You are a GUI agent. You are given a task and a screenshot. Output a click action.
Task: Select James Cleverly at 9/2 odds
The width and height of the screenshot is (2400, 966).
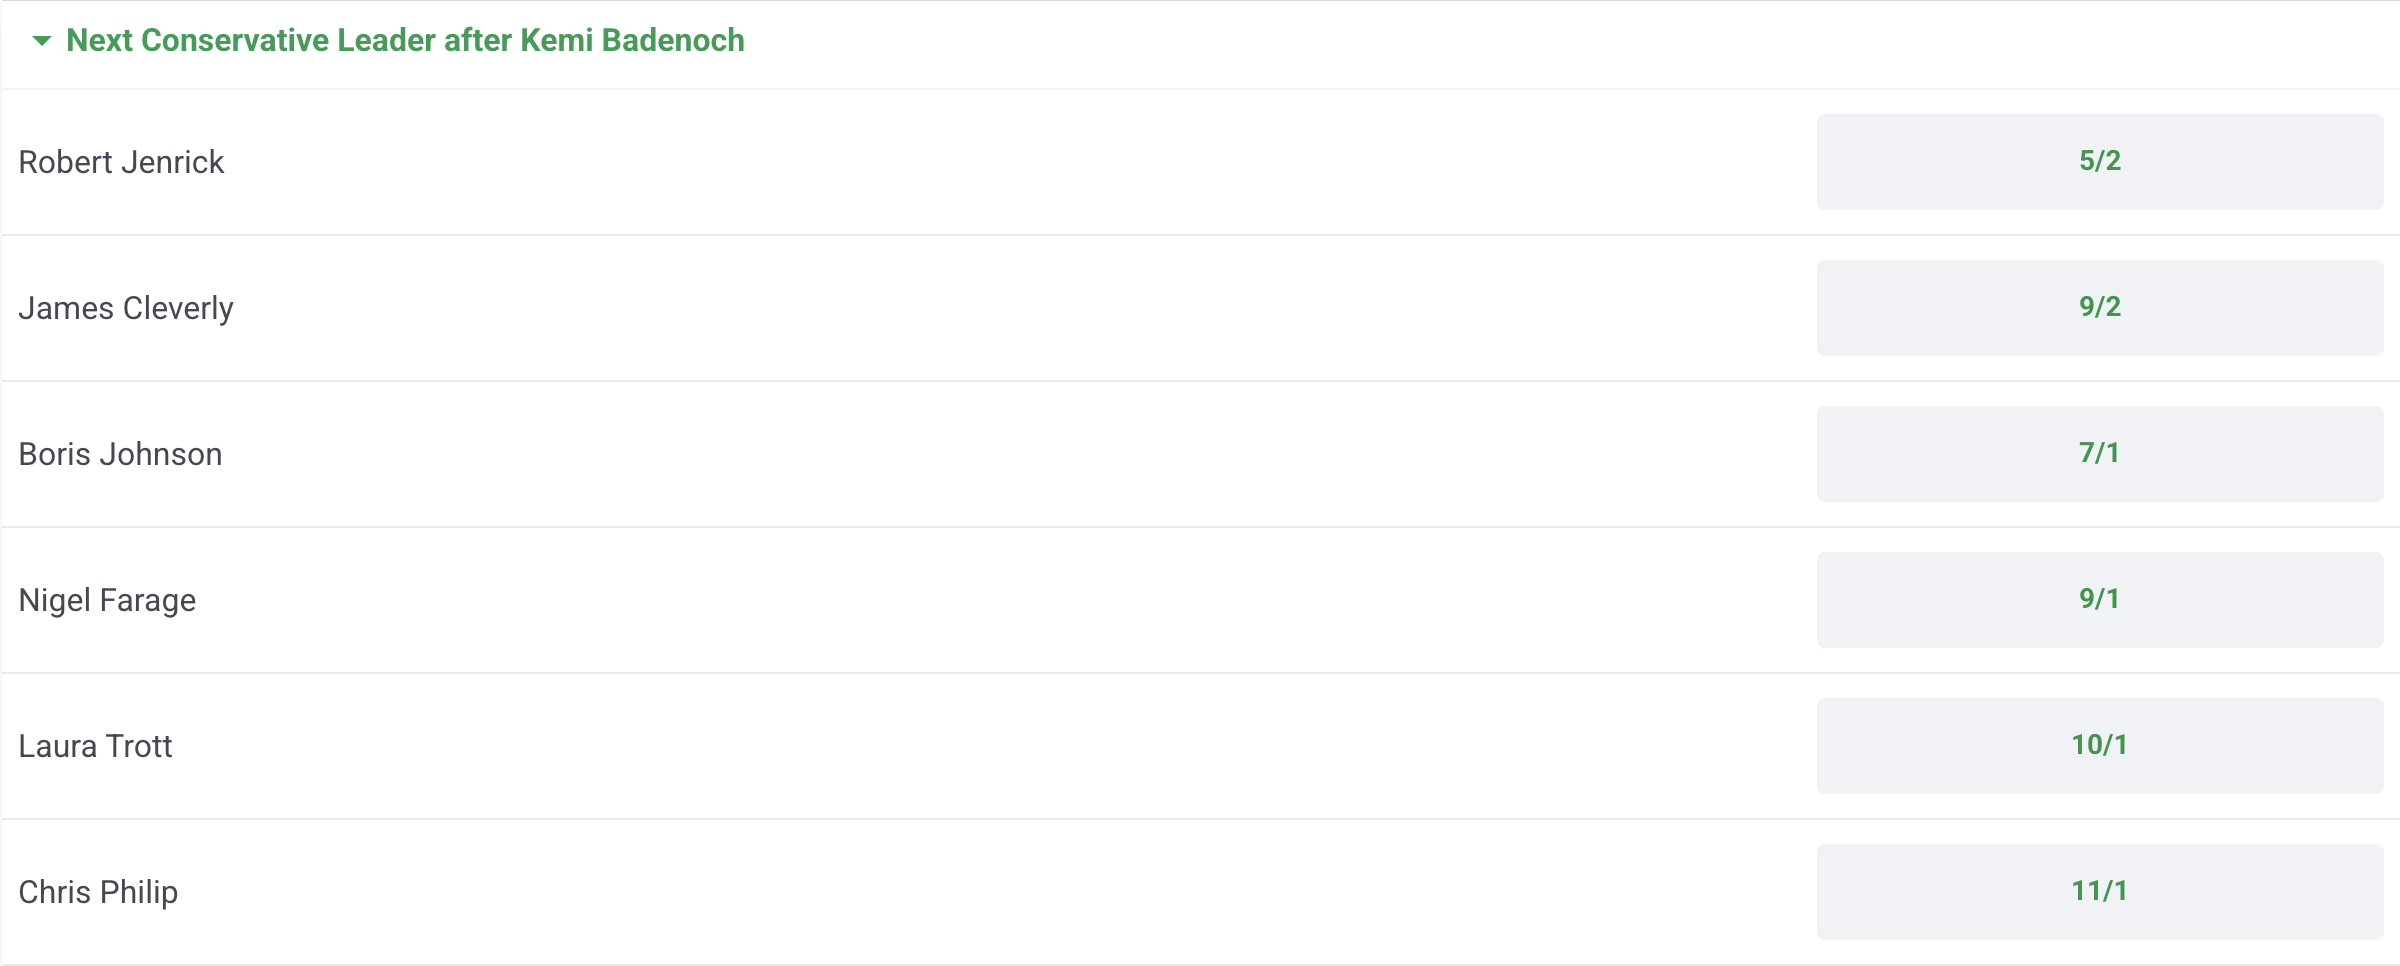pyautogui.click(x=2100, y=308)
